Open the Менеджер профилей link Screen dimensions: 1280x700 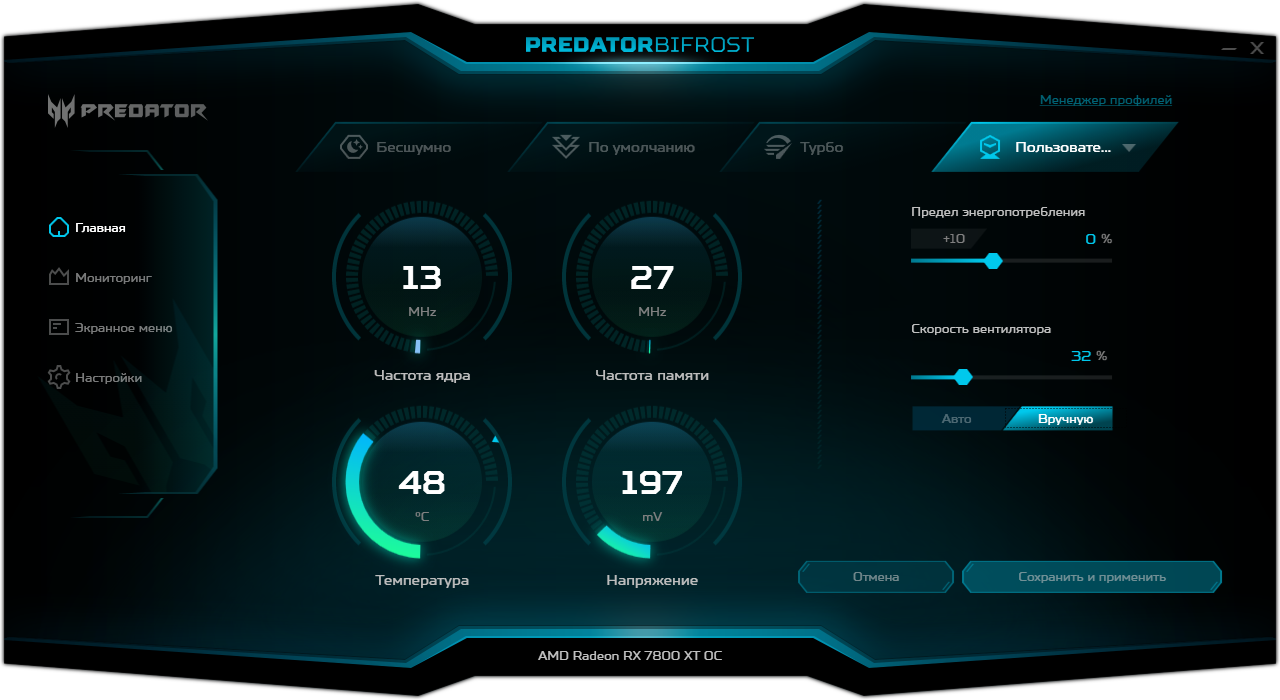coord(1106,100)
